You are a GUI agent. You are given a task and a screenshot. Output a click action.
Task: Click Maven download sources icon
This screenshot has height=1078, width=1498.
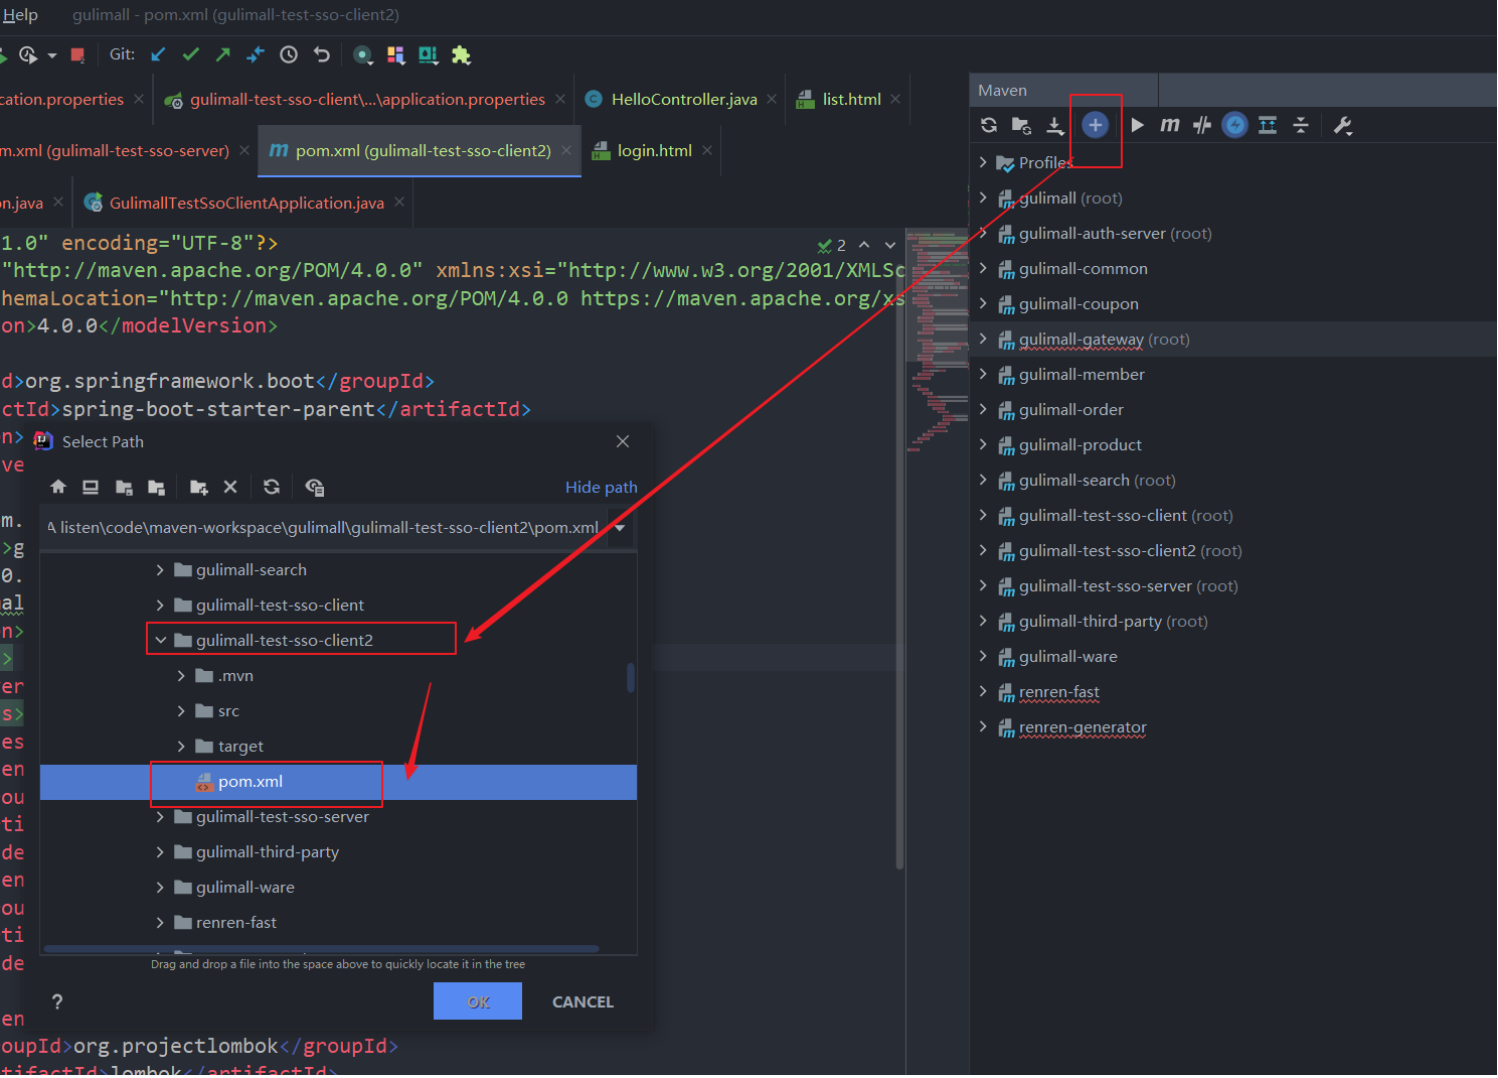coord(1055,125)
